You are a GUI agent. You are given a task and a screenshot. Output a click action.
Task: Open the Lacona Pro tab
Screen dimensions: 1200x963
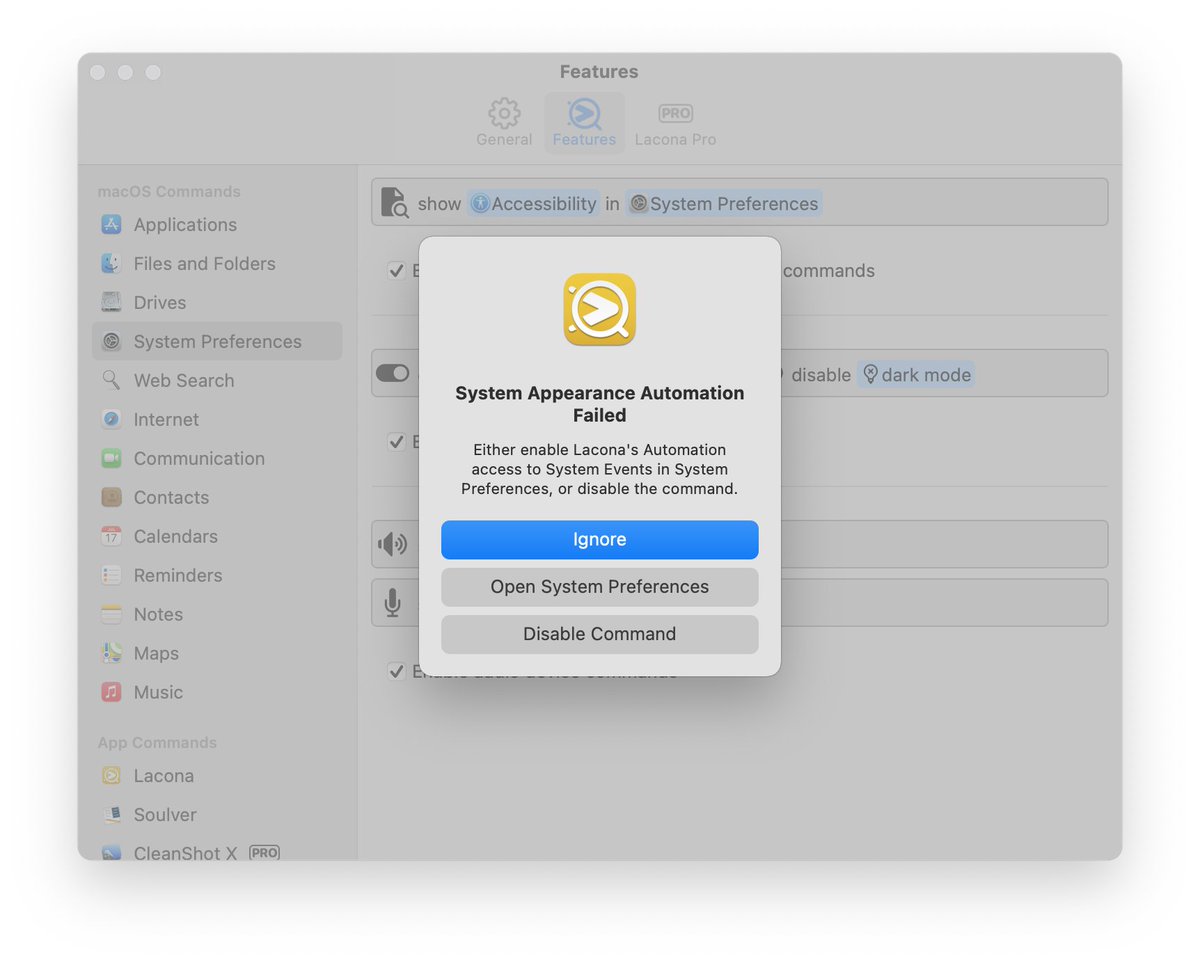point(676,123)
